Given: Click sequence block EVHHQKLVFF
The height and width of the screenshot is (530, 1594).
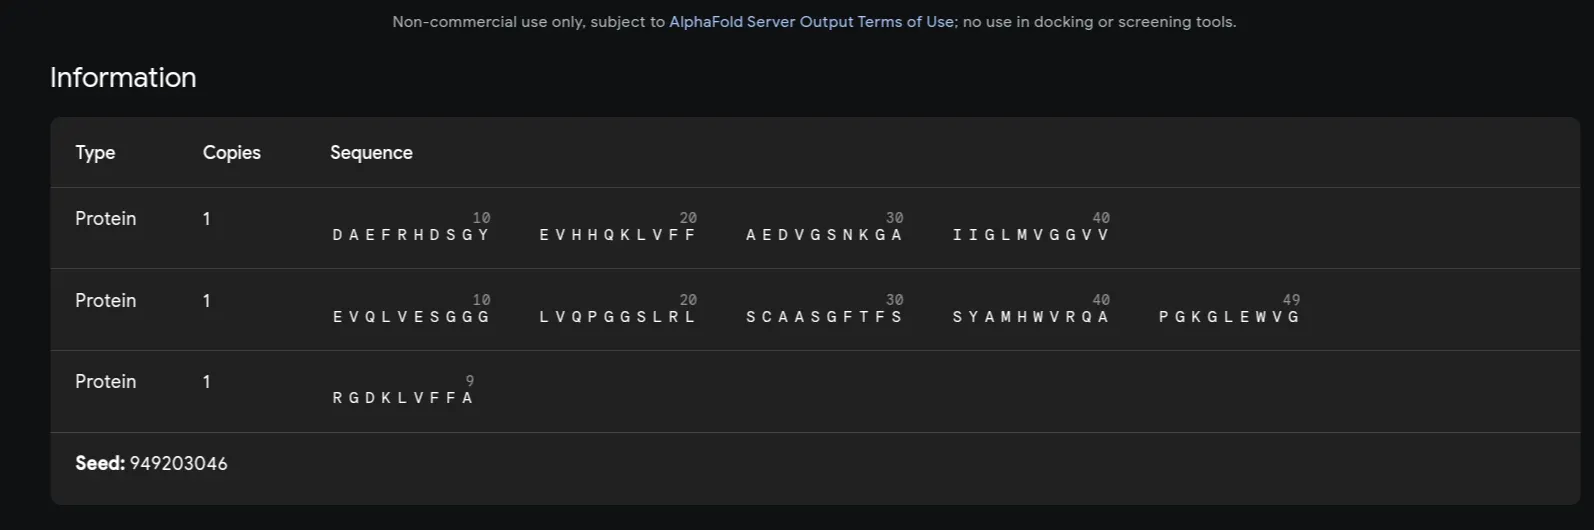Looking at the screenshot, I should (x=618, y=235).
